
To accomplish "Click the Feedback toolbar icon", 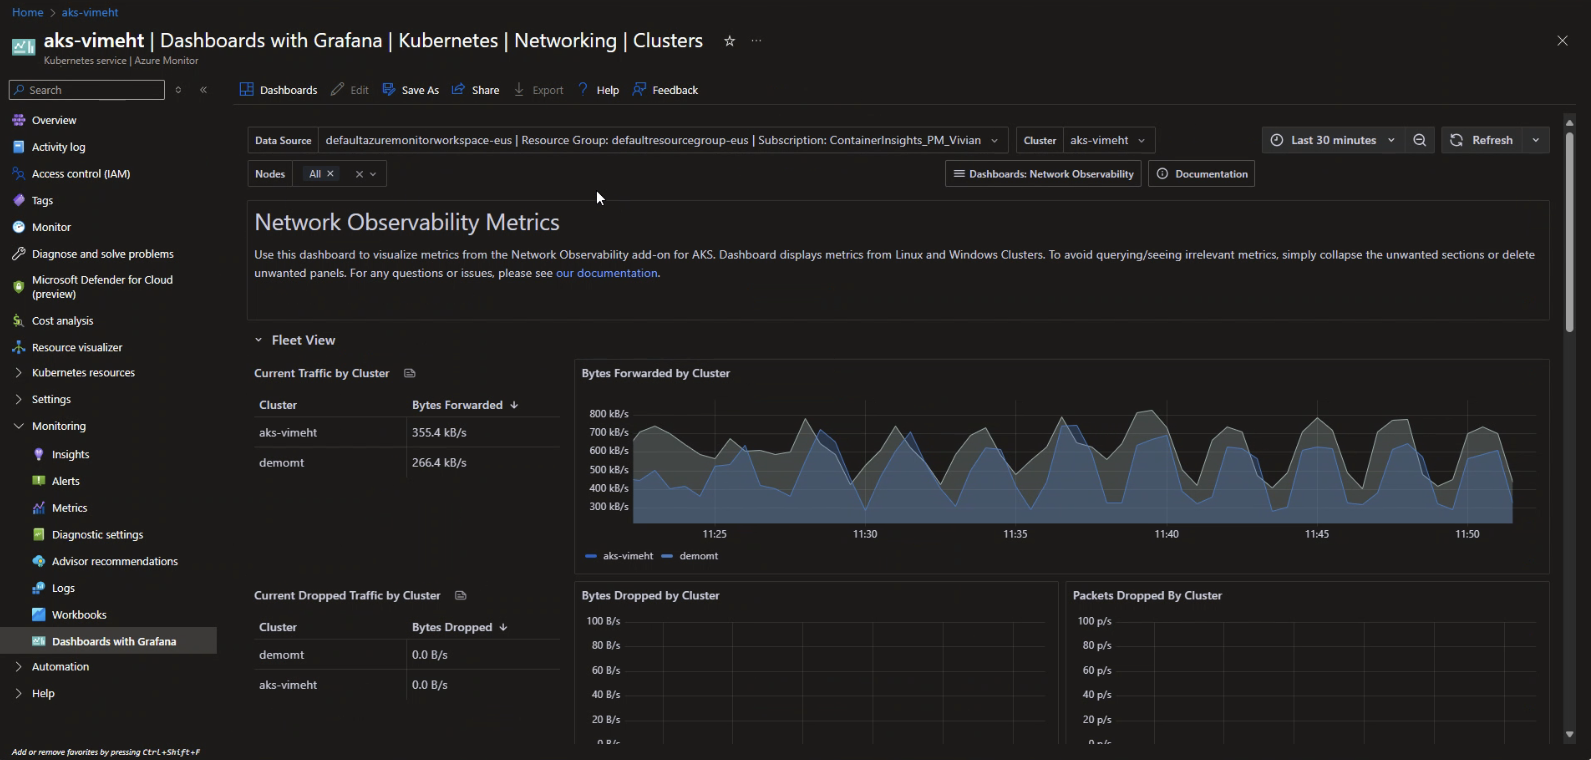I will coord(665,90).
